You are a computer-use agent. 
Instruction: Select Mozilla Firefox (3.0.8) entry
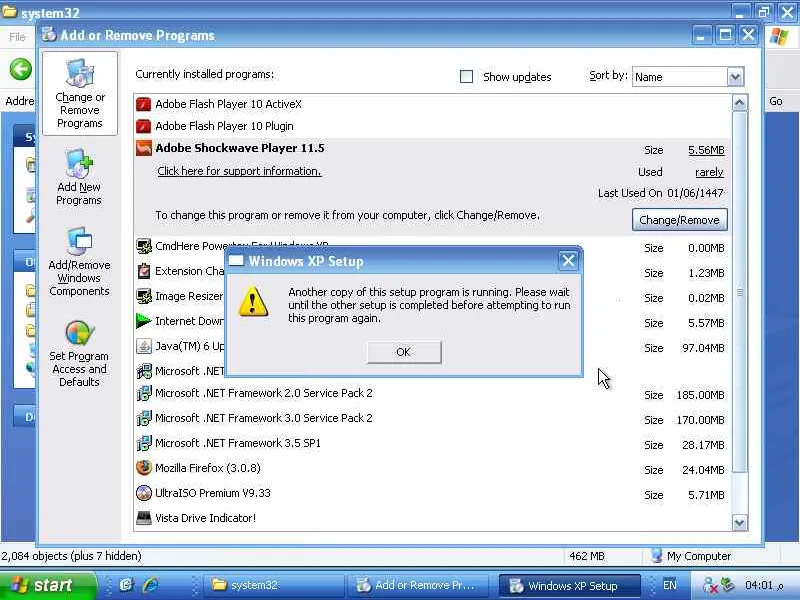[433, 468]
